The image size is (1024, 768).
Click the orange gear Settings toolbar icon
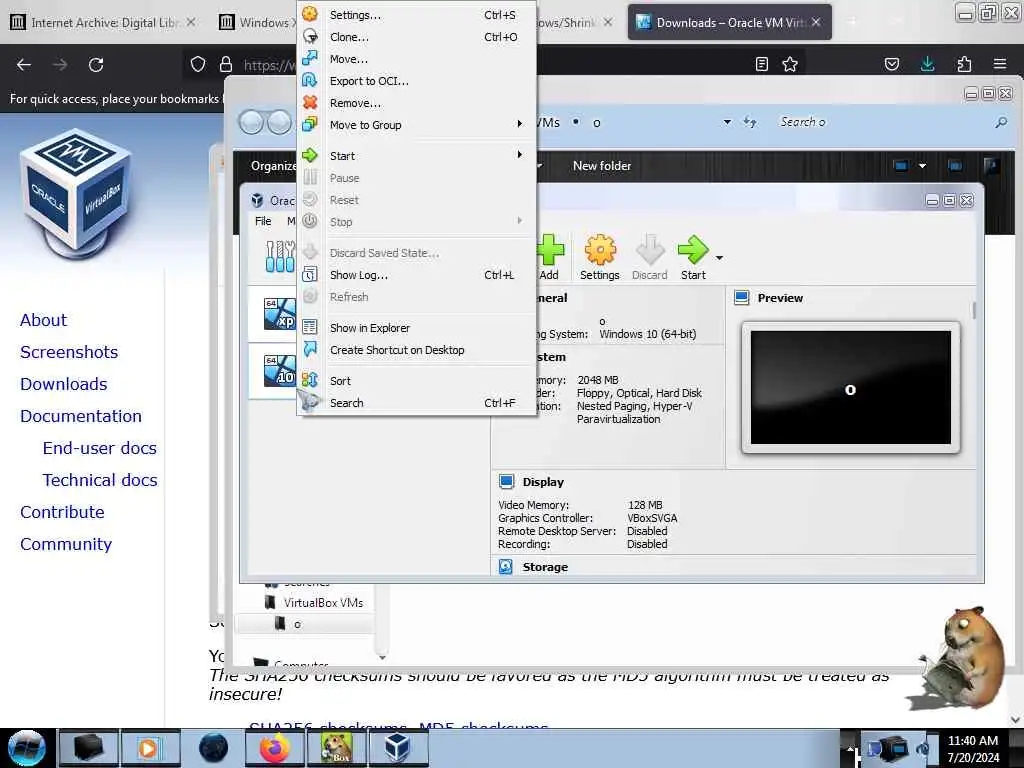[x=600, y=249]
